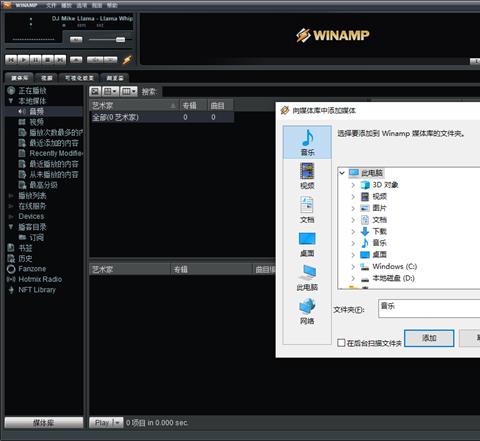The height and width of the screenshot is (441, 480).
Task: Click the orange lightning bolt icon
Action: tap(127, 60)
